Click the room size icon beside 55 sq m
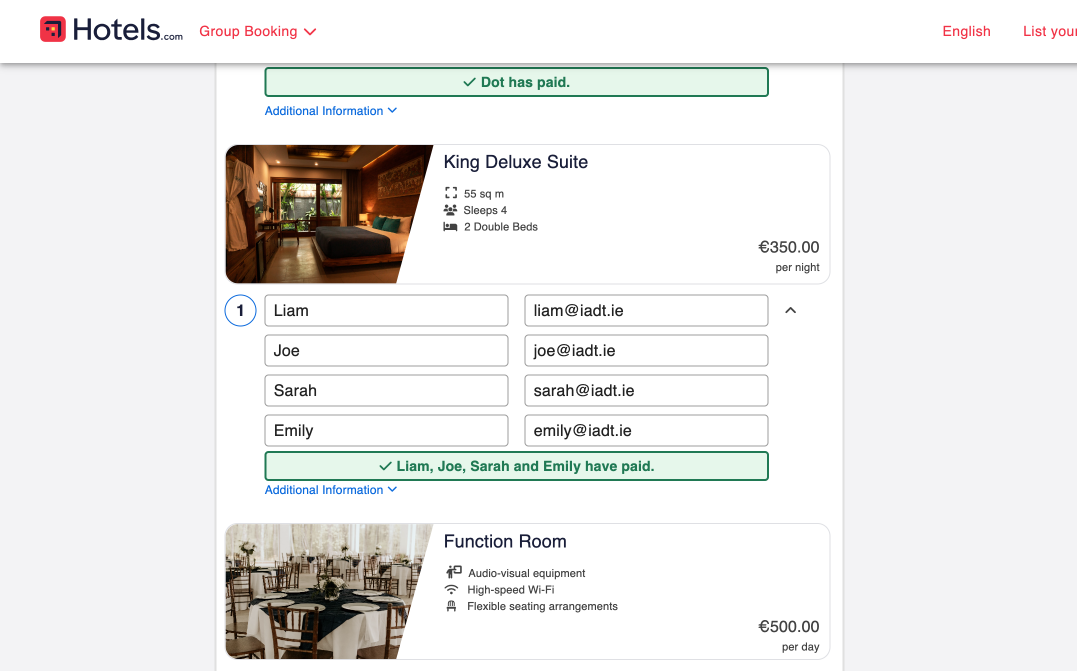 [x=451, y=194]
